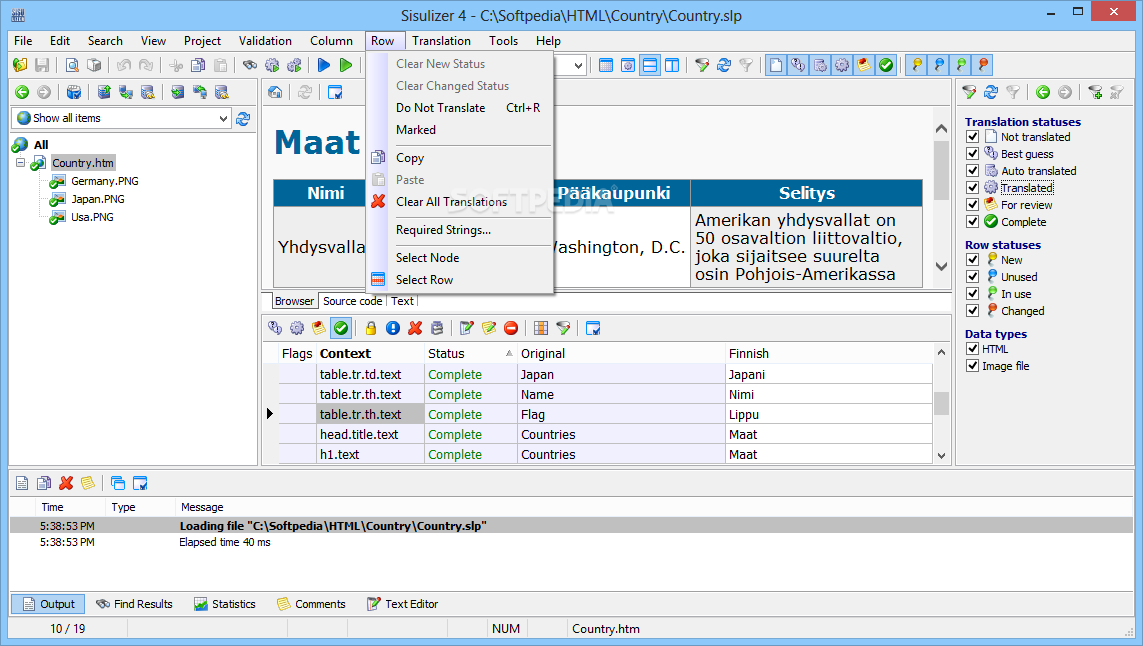The image size is (1143, 646).
Task: Click the Status column sort arrow
Action: click(x=509, y=354)
